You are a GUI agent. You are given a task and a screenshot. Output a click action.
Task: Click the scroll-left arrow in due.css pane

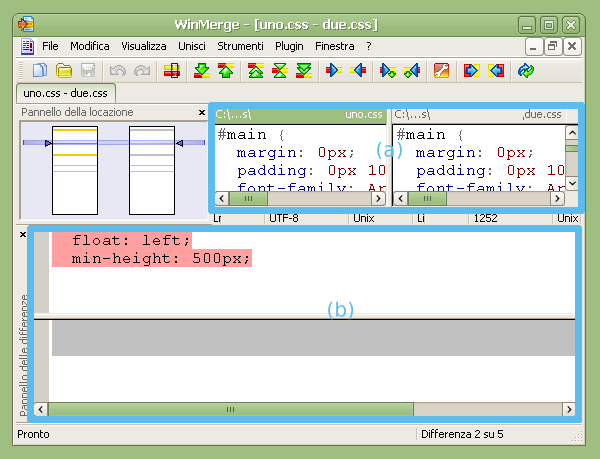click(x=401, y=199)
